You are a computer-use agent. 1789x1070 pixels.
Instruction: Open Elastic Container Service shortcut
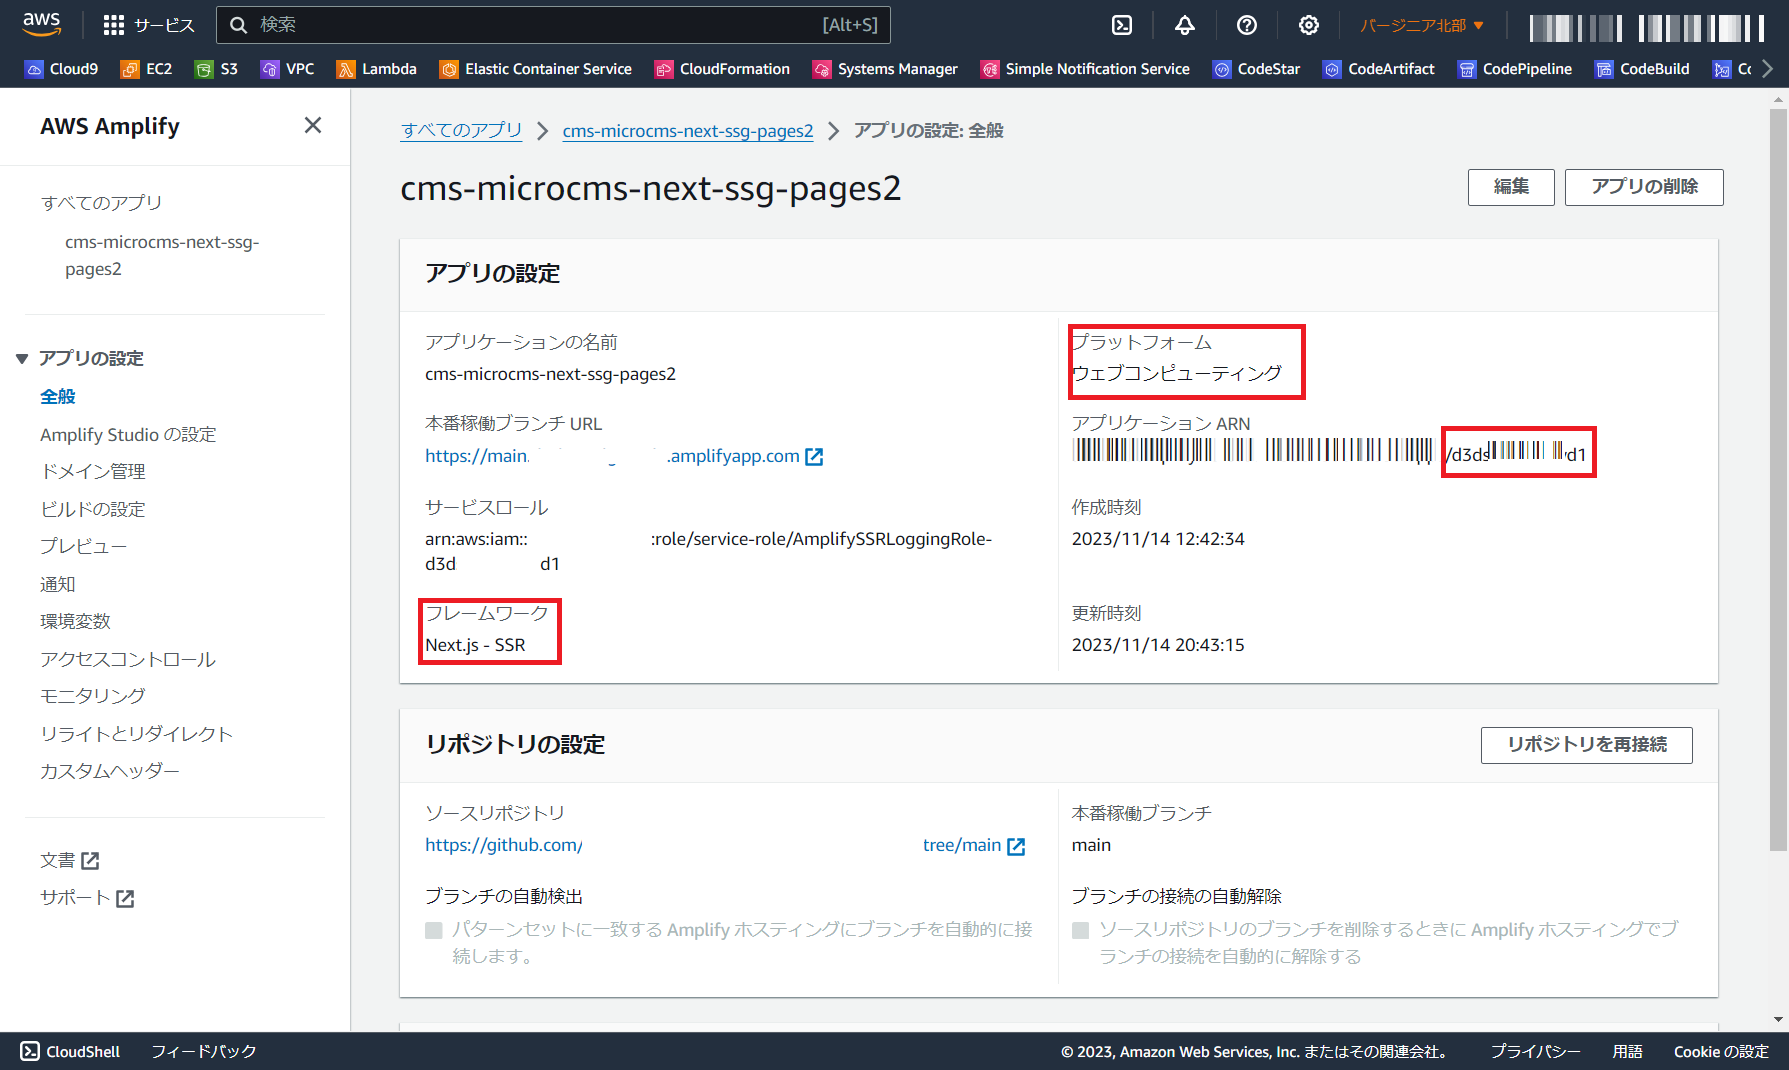[536, 69]
